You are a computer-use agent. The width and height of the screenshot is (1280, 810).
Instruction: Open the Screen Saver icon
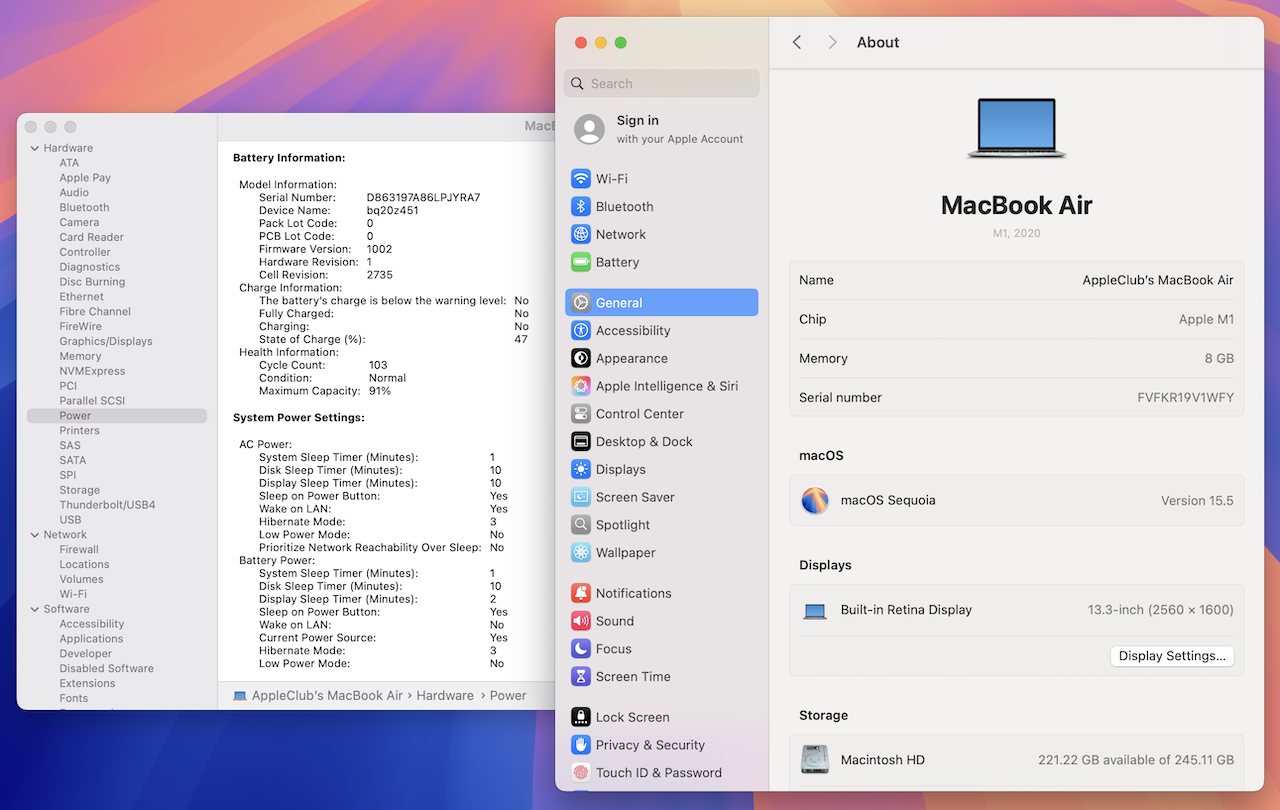coord(581,498)
